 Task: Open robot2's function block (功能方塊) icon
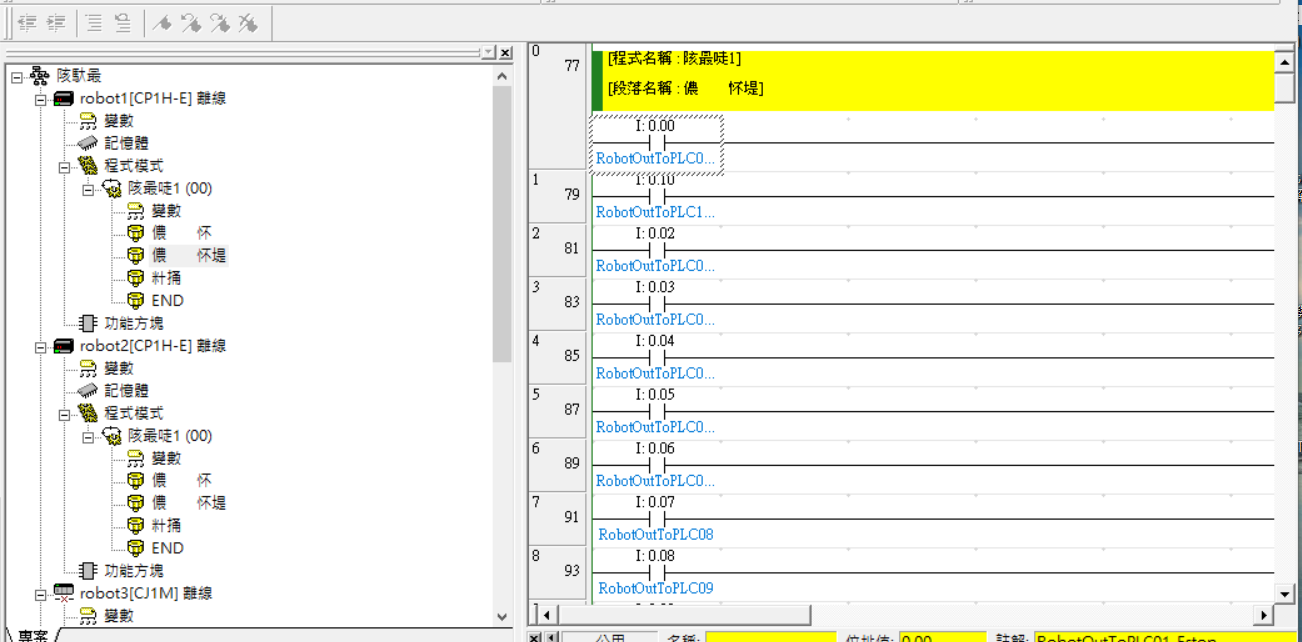tap(88, 570)
